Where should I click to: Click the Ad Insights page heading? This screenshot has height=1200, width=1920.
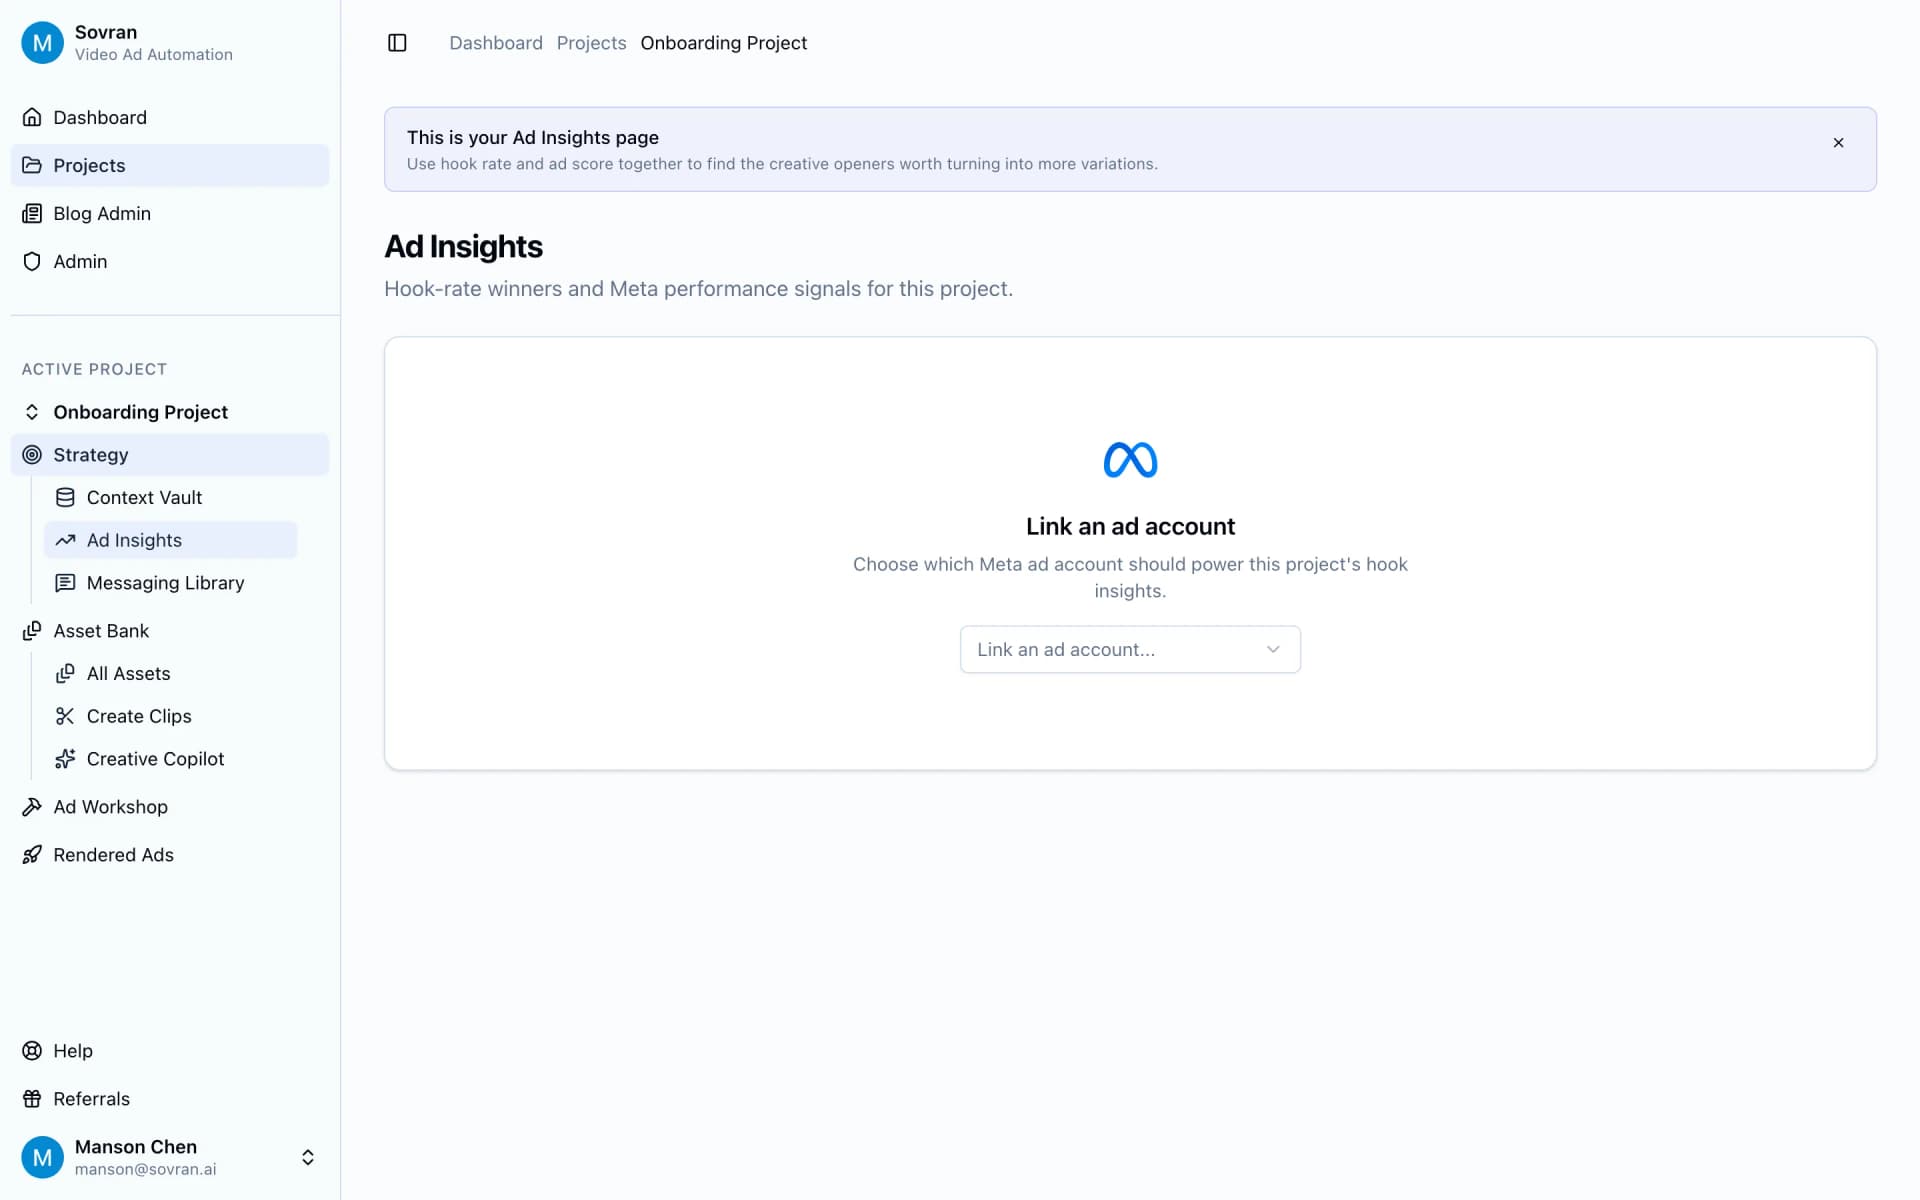463,247
